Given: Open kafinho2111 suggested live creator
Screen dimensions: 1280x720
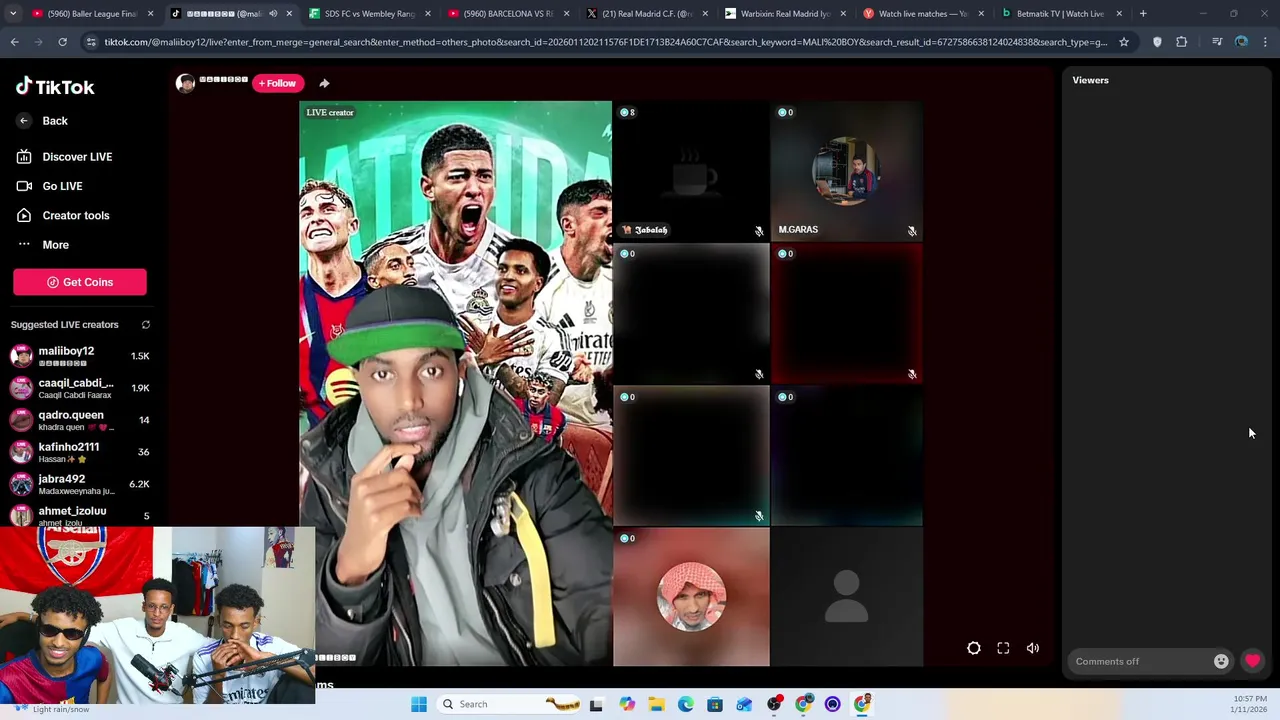Looking at the screenshot, I should [80, 452].
